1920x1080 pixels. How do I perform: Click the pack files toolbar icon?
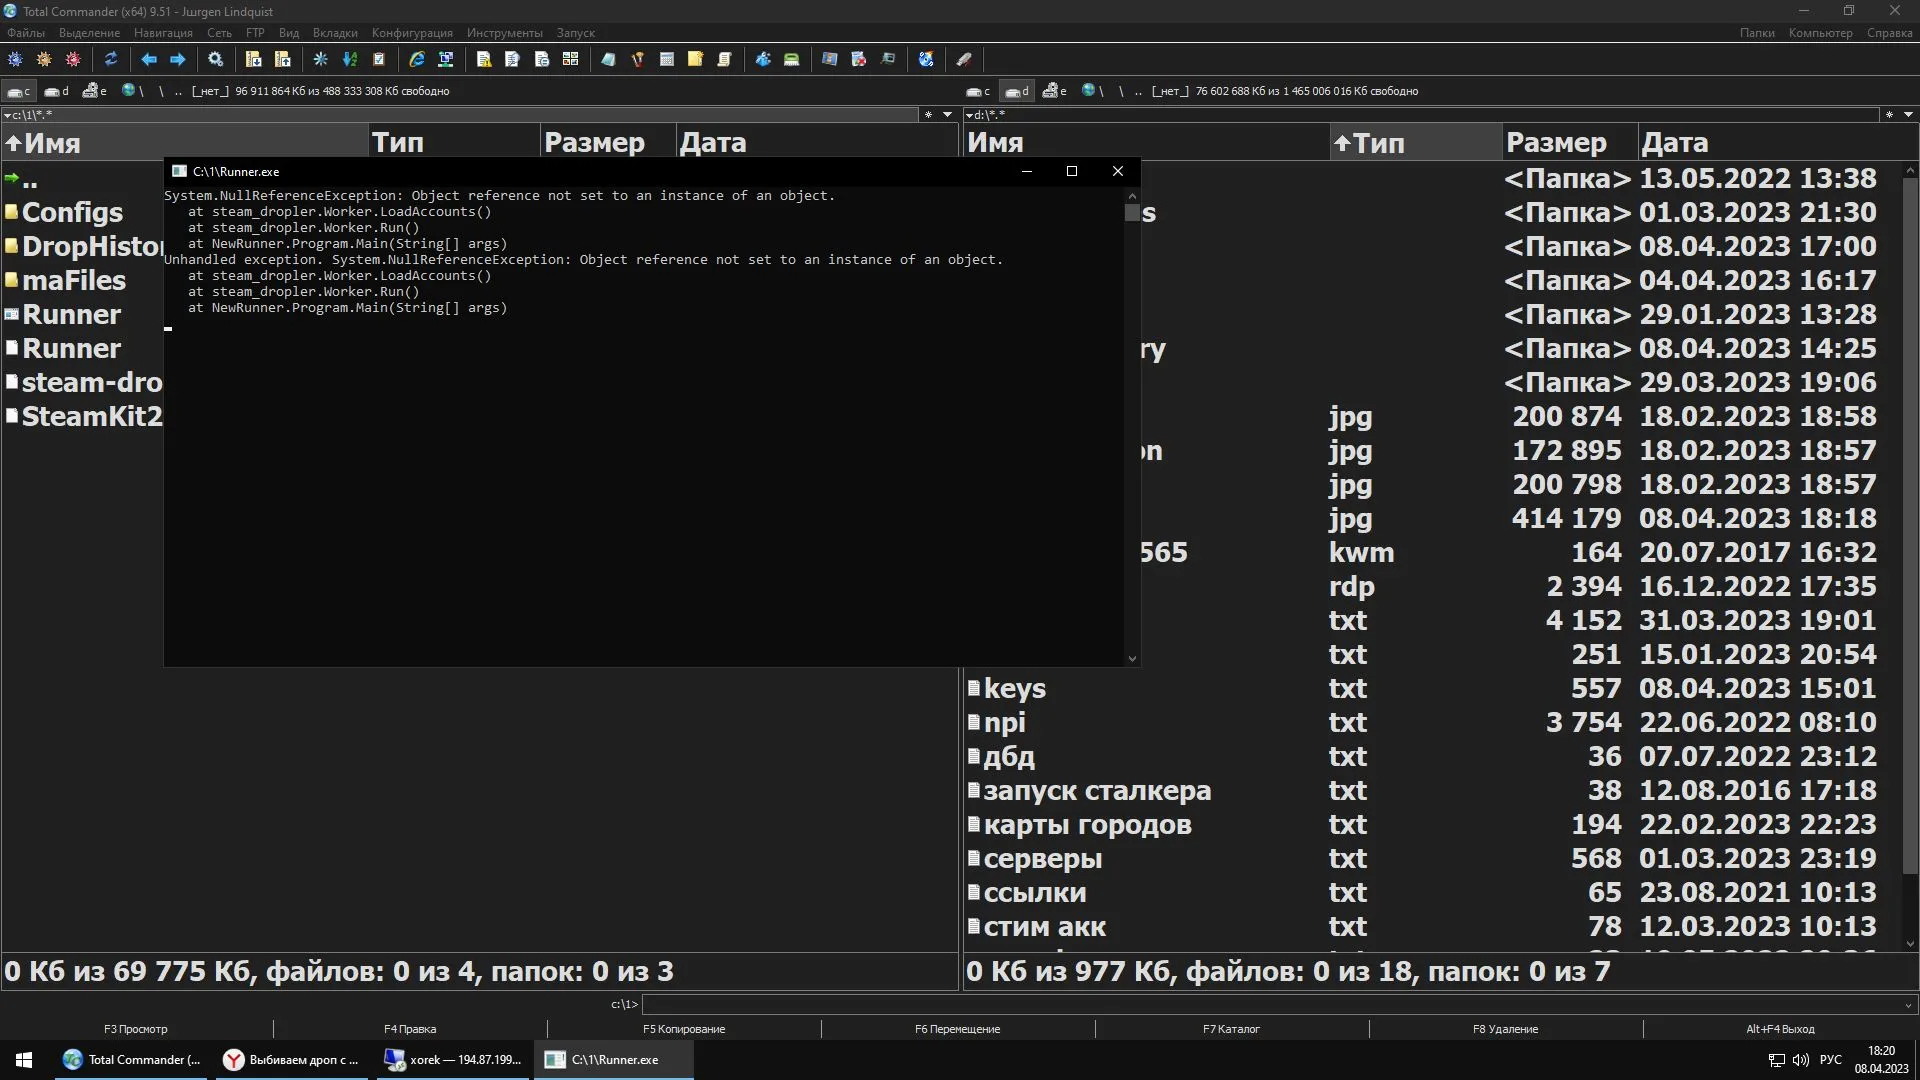[254, 59]
